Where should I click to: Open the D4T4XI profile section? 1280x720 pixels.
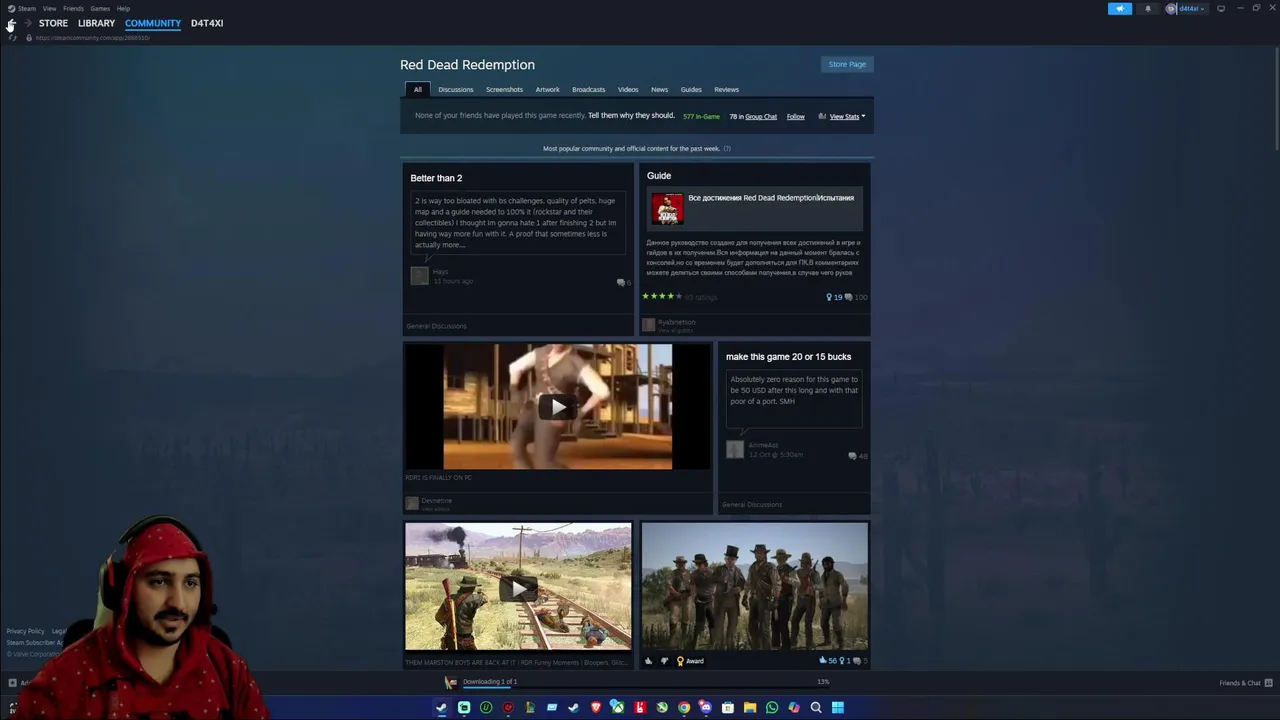pos(207,23)
